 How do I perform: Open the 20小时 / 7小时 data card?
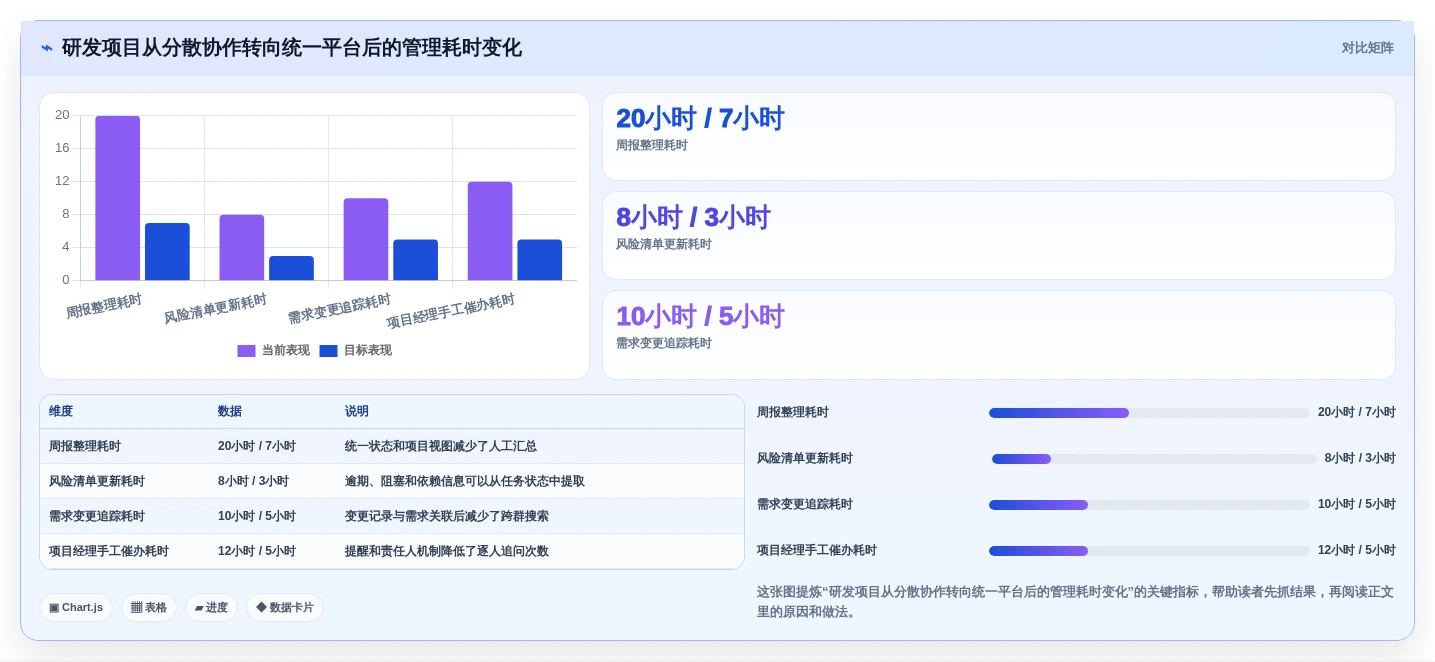tap(998, 137)
